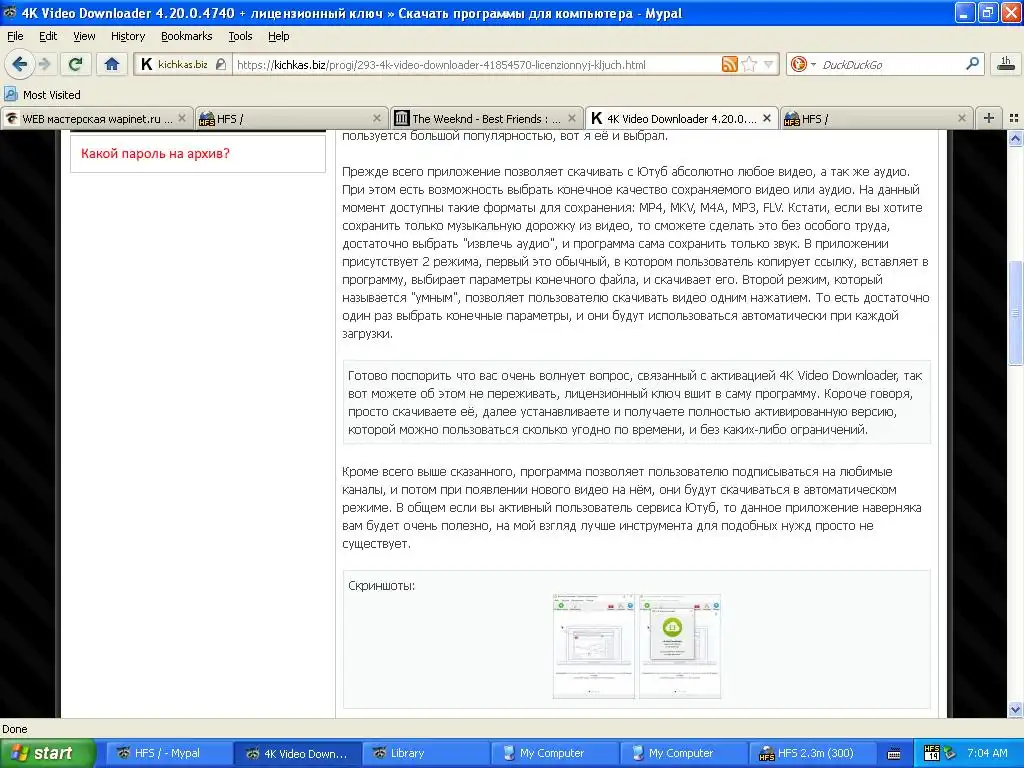The image size is (1024, 768).
Task: Open the link Какой пароль на архив?
Action: 155,153
